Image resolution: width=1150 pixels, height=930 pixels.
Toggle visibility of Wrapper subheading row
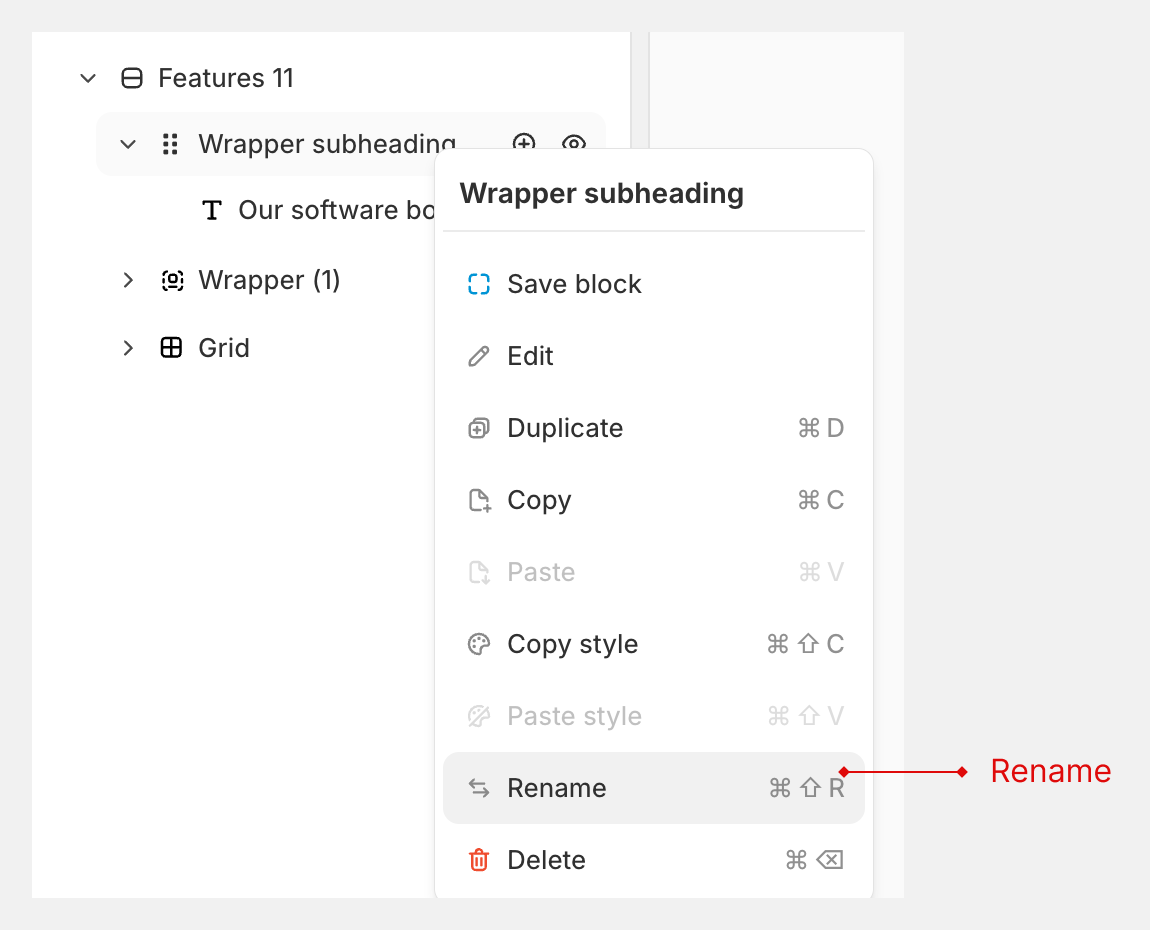(x=573, y=142)
